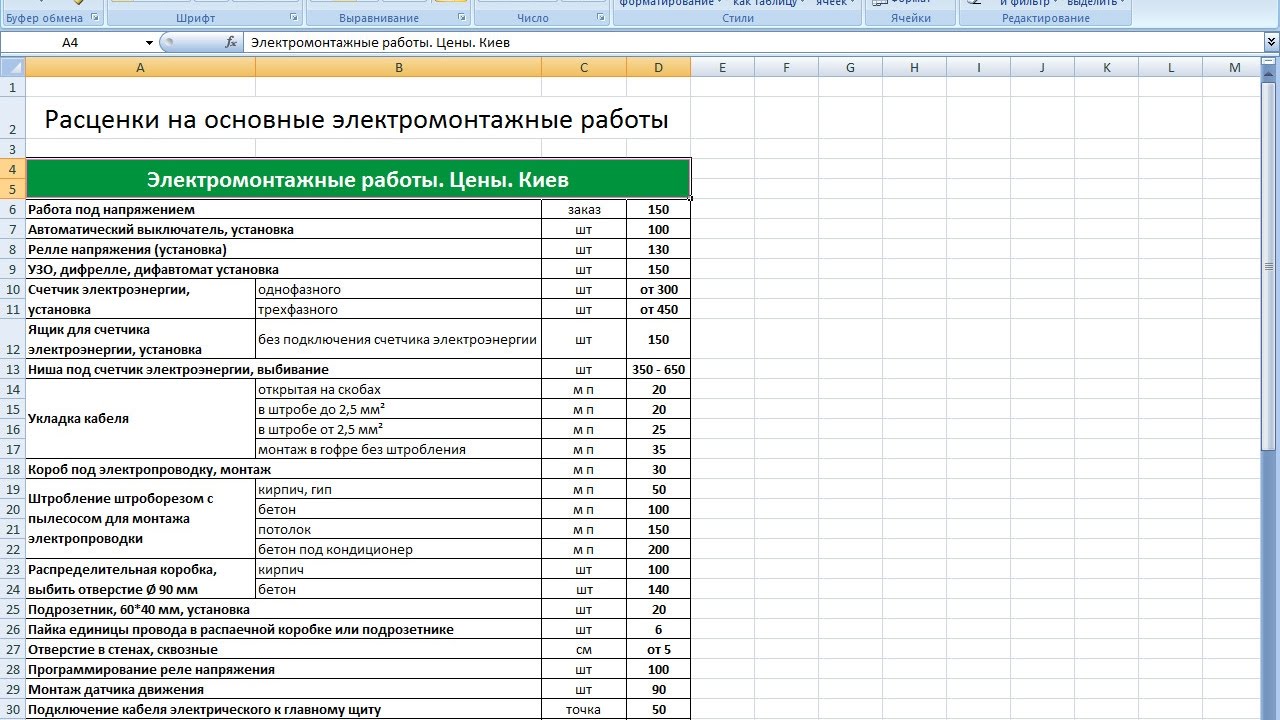
Task: Select row 12 header
Action: click(13, 339)
